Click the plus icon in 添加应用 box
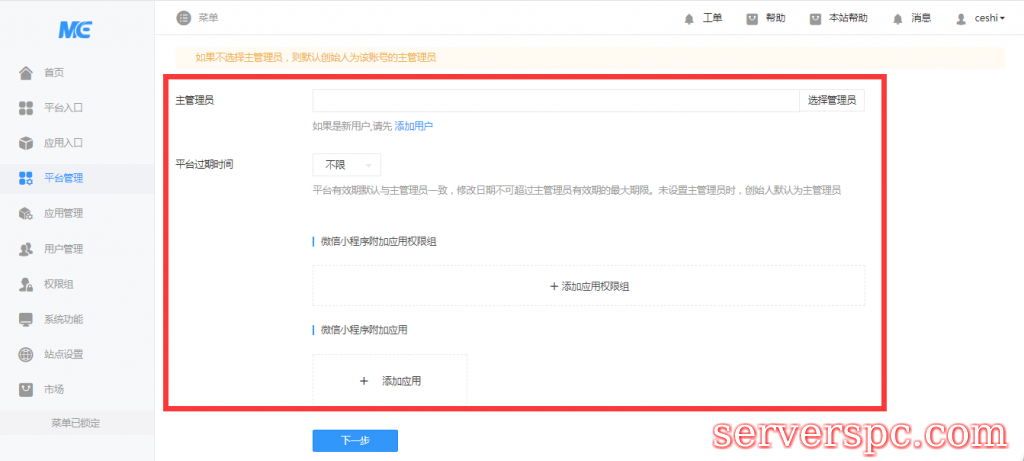 [x=364, y=381]
